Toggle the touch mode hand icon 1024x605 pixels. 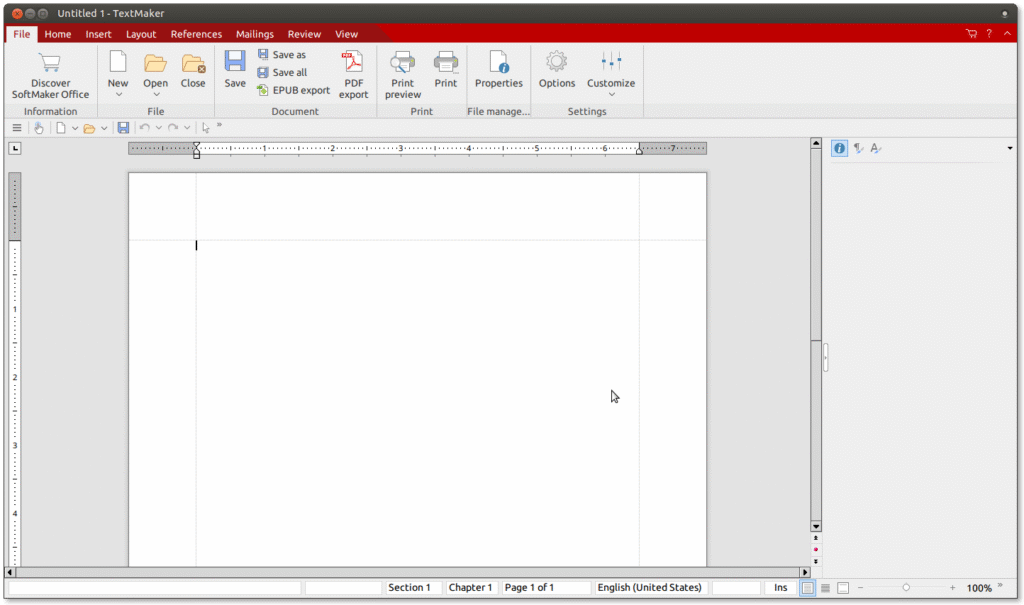click(38, 128)
